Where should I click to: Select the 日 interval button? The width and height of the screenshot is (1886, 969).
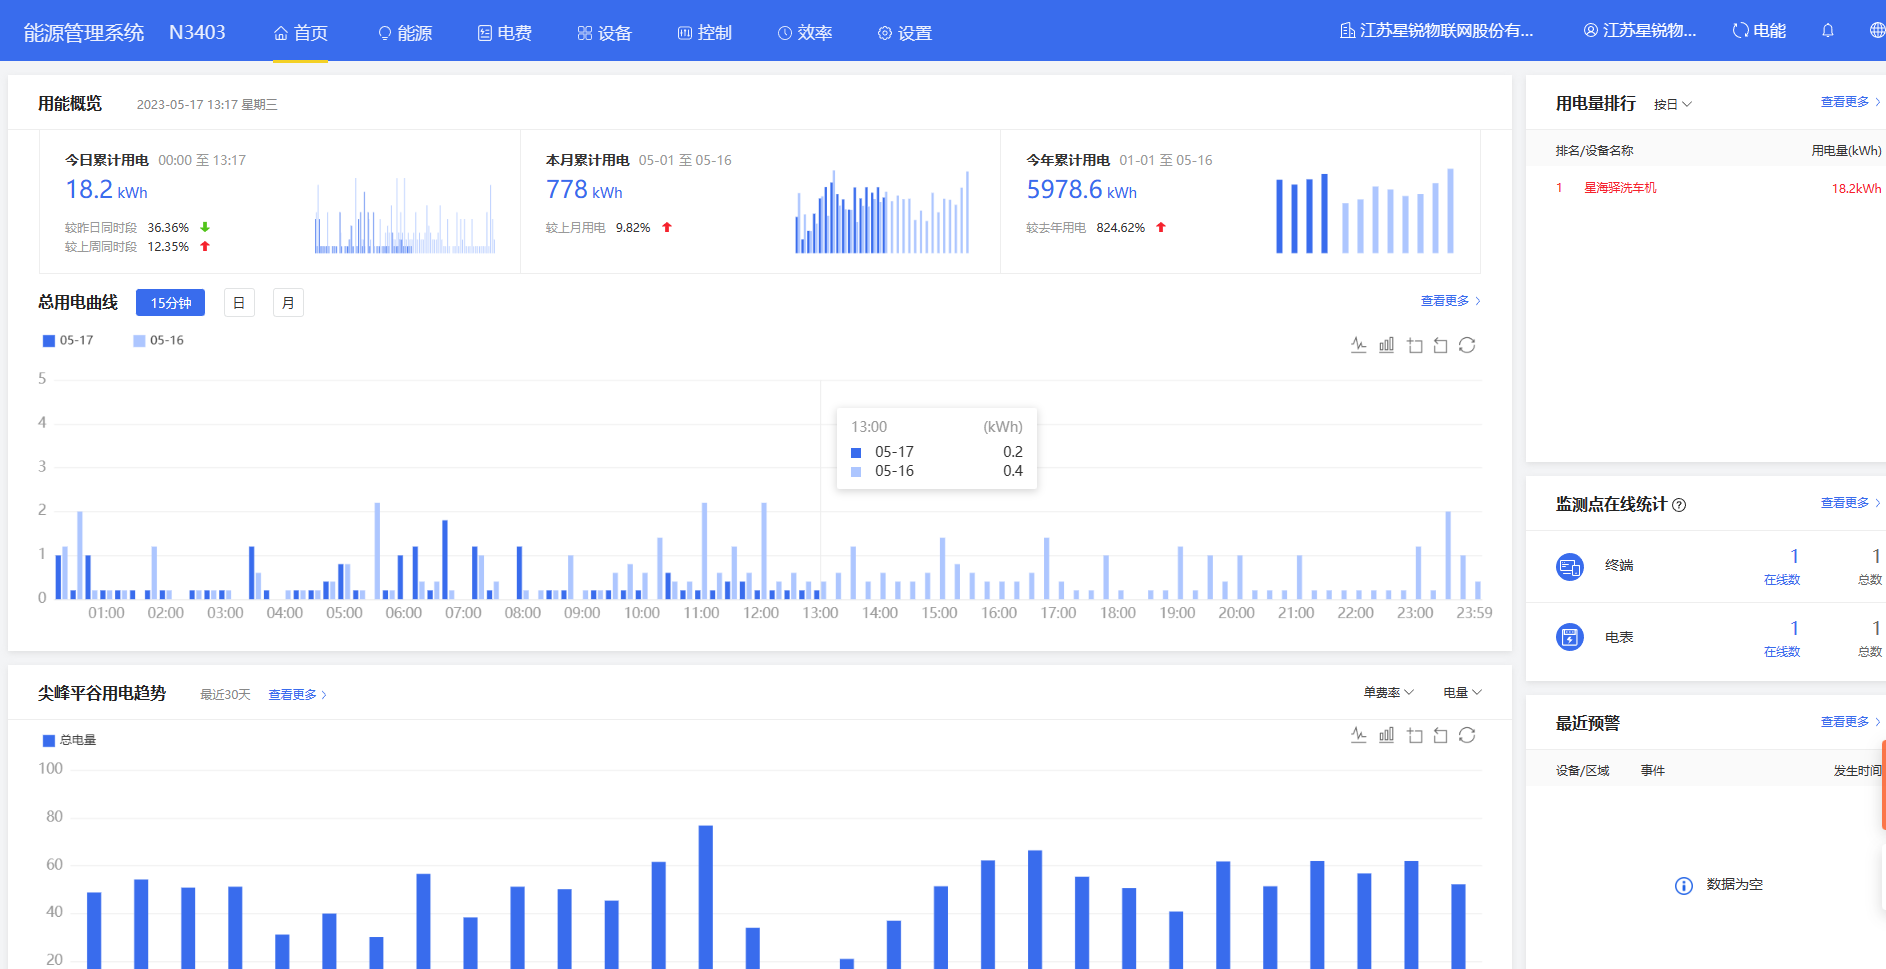[239, 303]
